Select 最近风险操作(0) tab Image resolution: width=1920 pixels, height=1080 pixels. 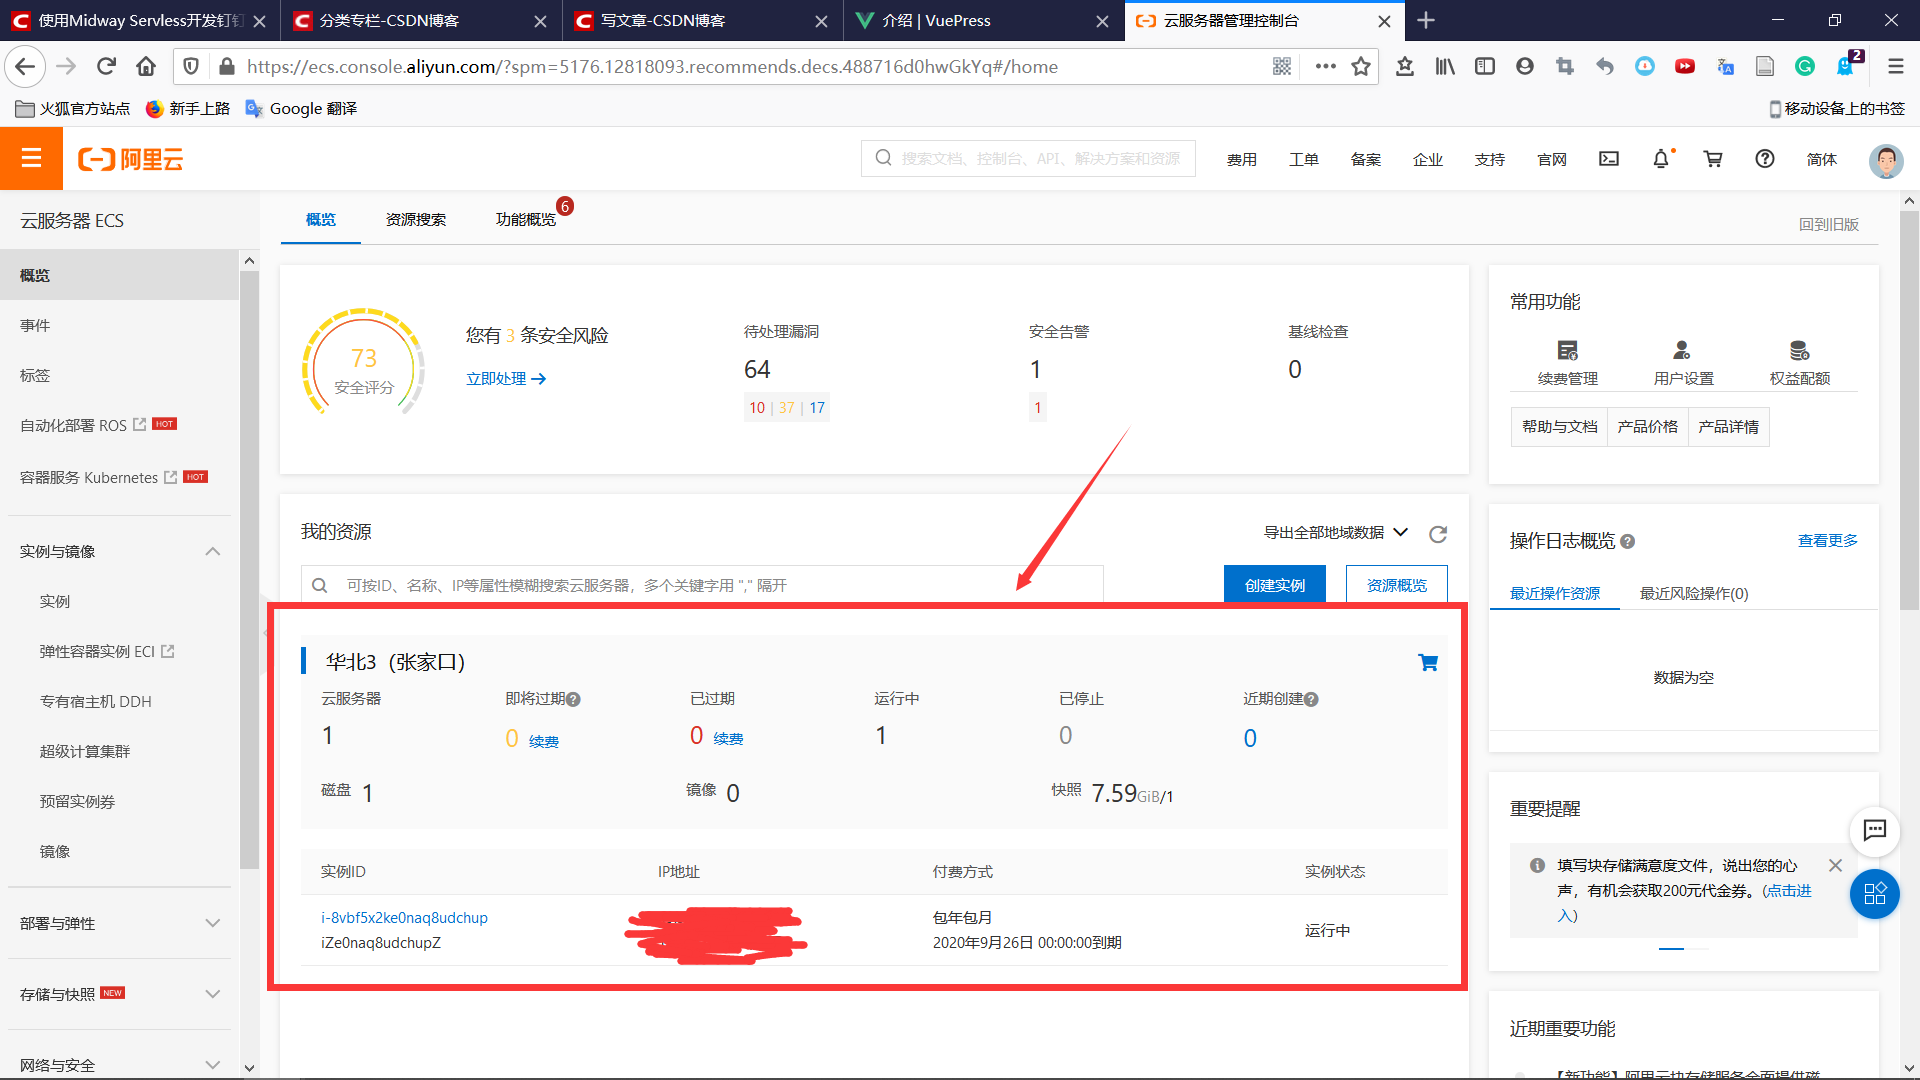pos(1694,593)
